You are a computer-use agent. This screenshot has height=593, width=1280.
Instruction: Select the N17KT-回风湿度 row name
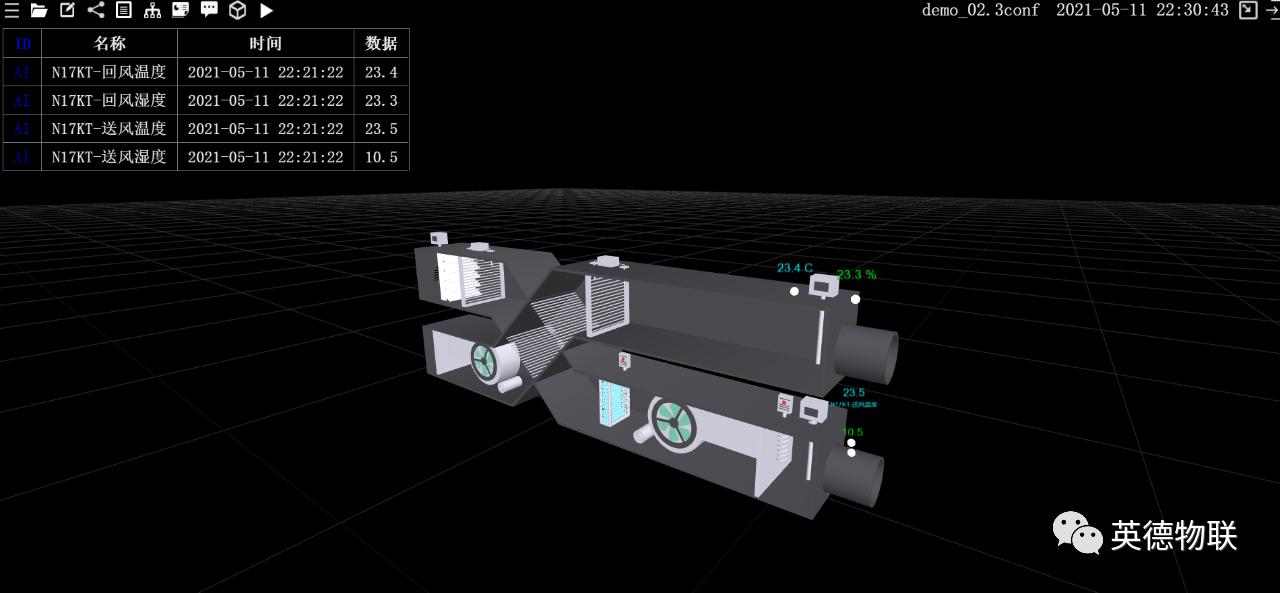109,100
